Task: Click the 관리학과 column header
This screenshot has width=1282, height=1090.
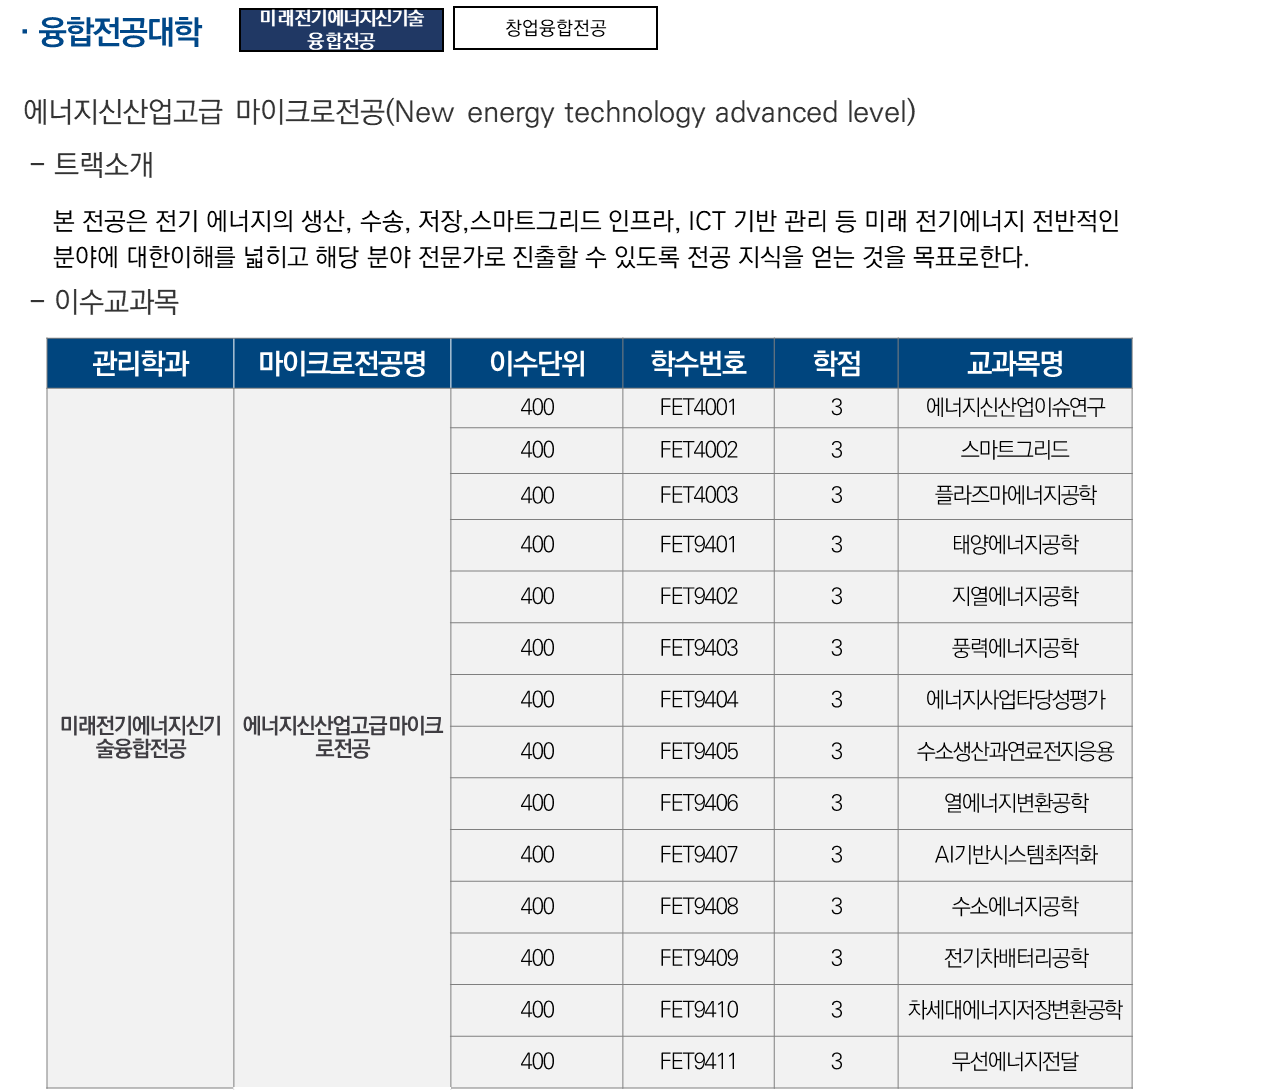Action: tap(140, 363)
